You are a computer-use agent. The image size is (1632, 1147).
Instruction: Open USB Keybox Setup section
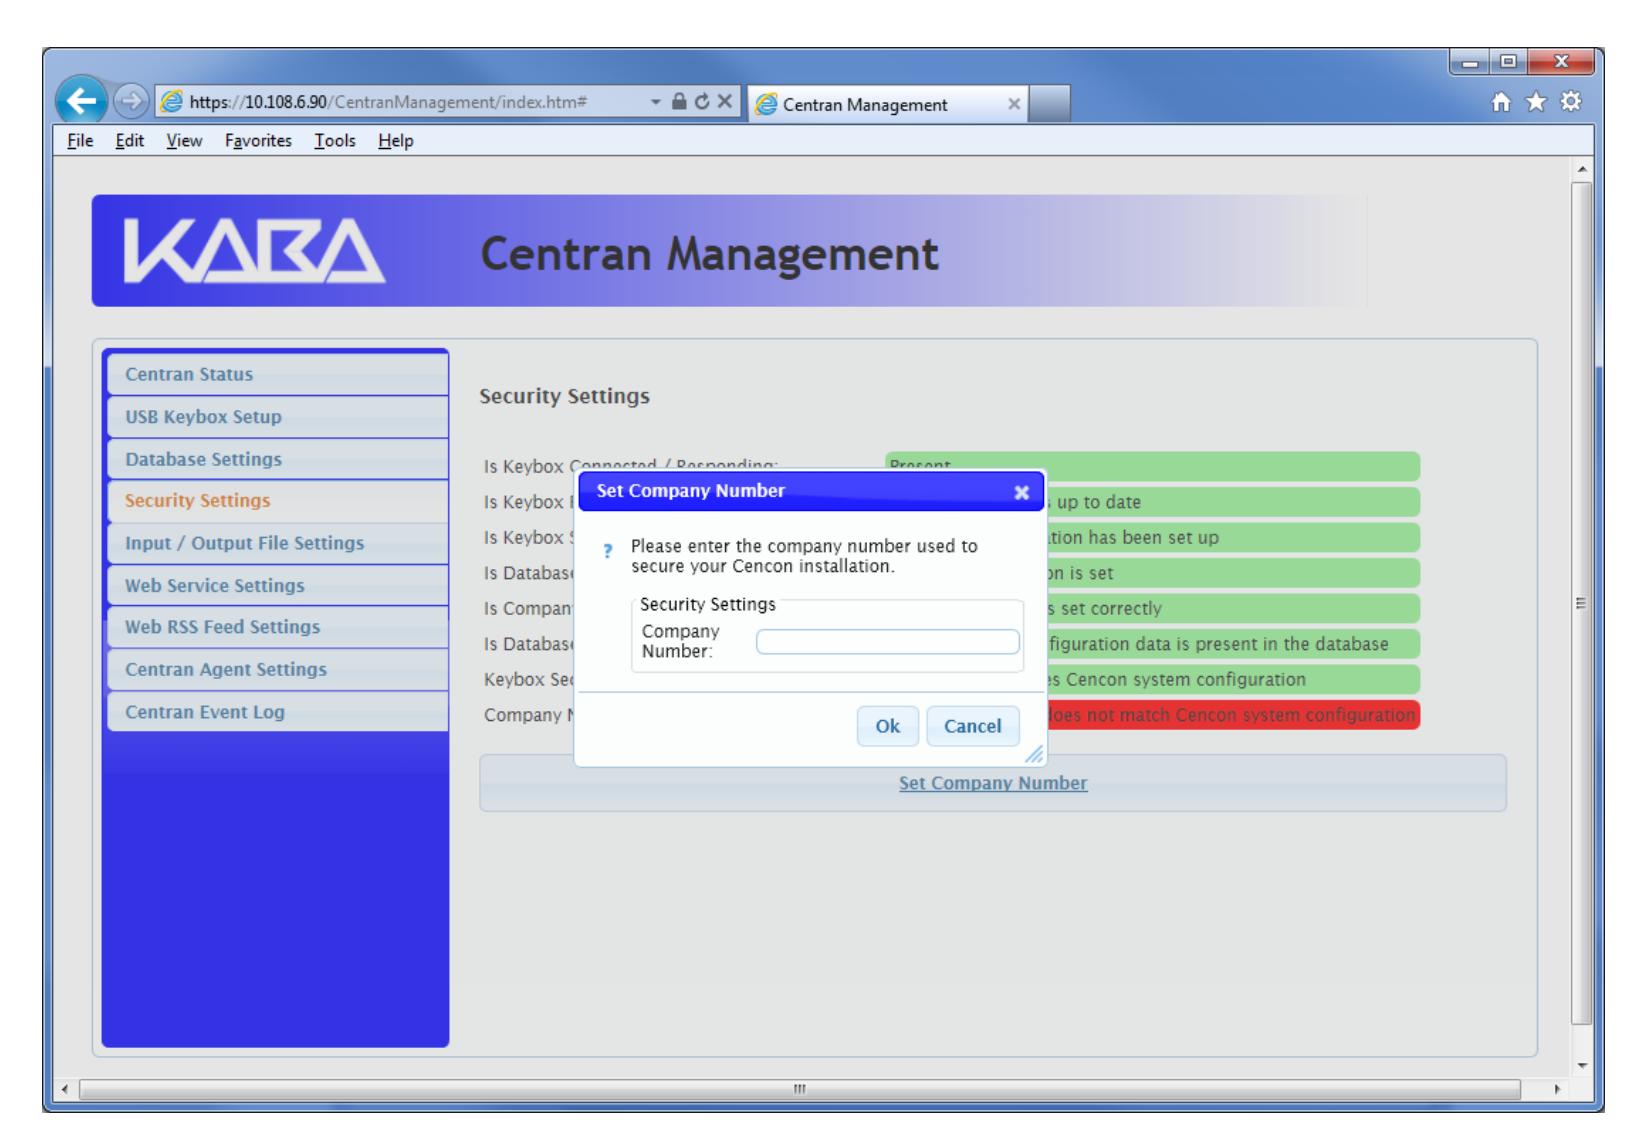277,417
